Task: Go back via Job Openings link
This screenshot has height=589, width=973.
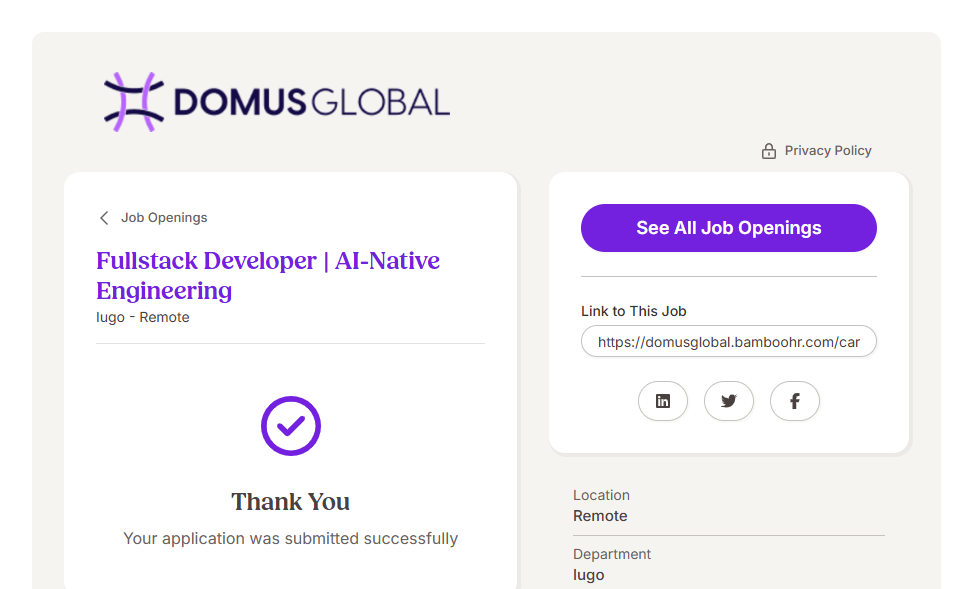Action: coord(164,218)
